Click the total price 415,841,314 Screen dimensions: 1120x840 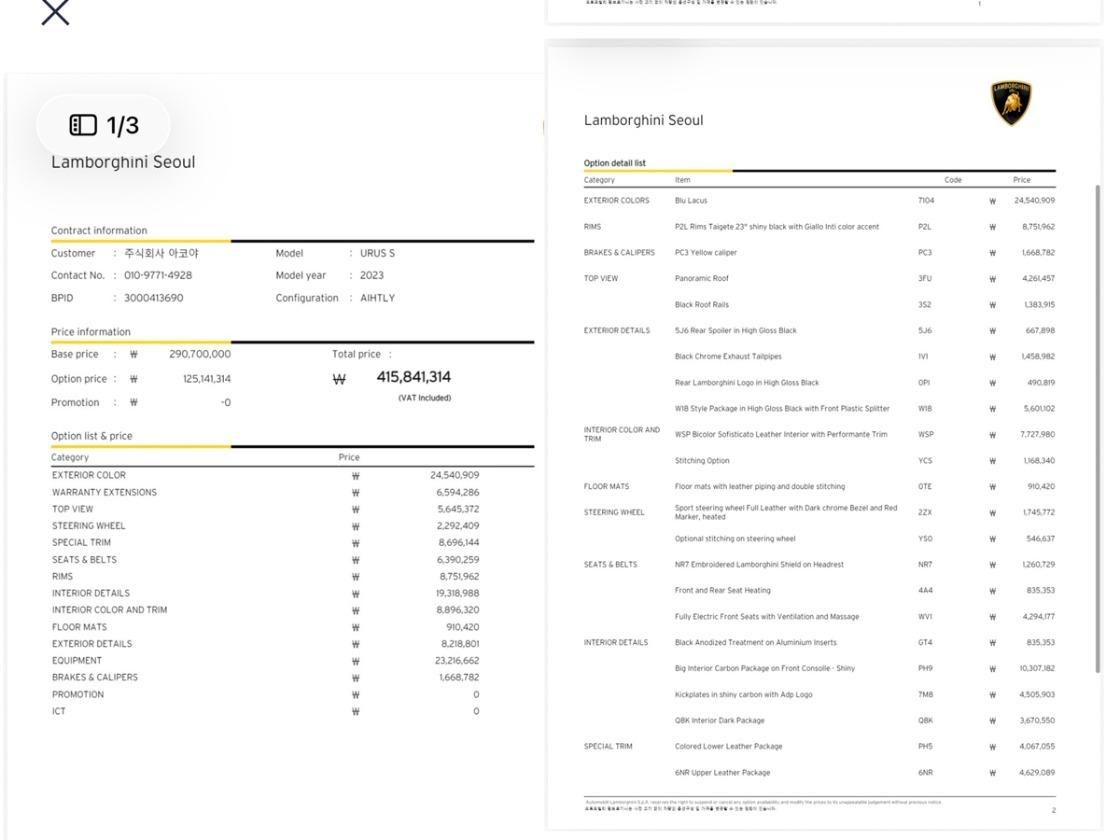(414, 377)
